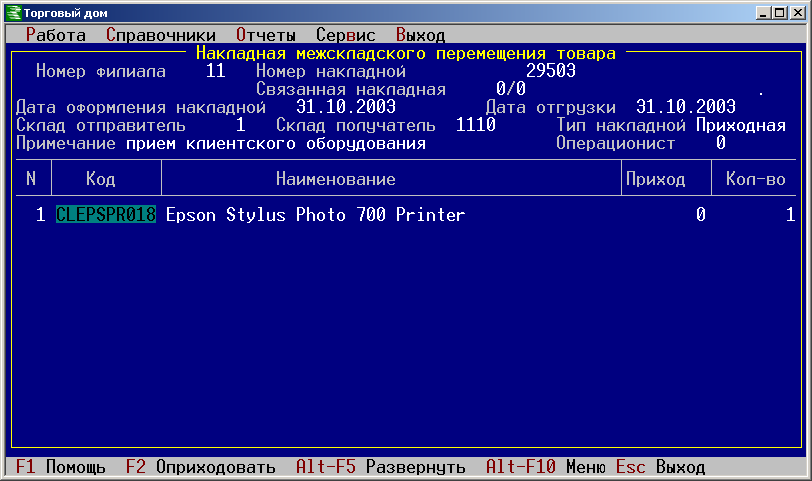The height and width of the screenshot is (481, 812).
Task: Click the Кол-во column header
Action: [x=756, y=179]
